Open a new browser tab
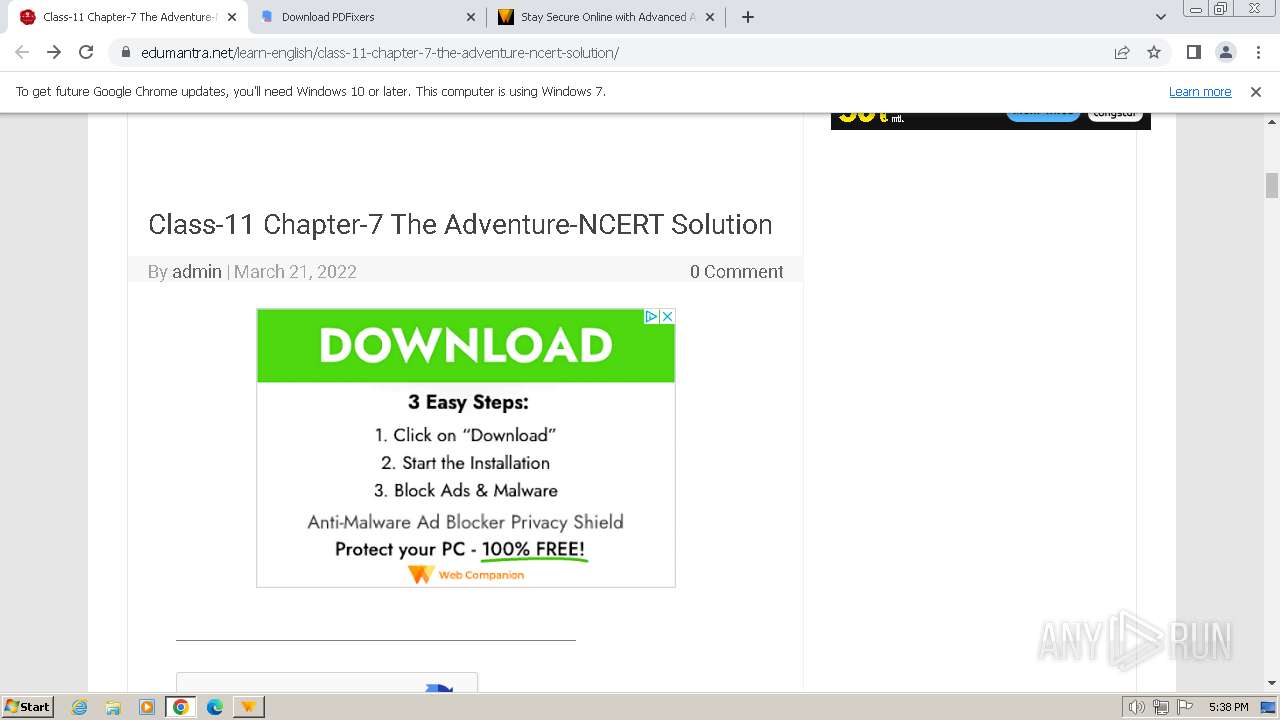Image resolution: width=1280 pixels, height=720 pixels. [748, 17]
